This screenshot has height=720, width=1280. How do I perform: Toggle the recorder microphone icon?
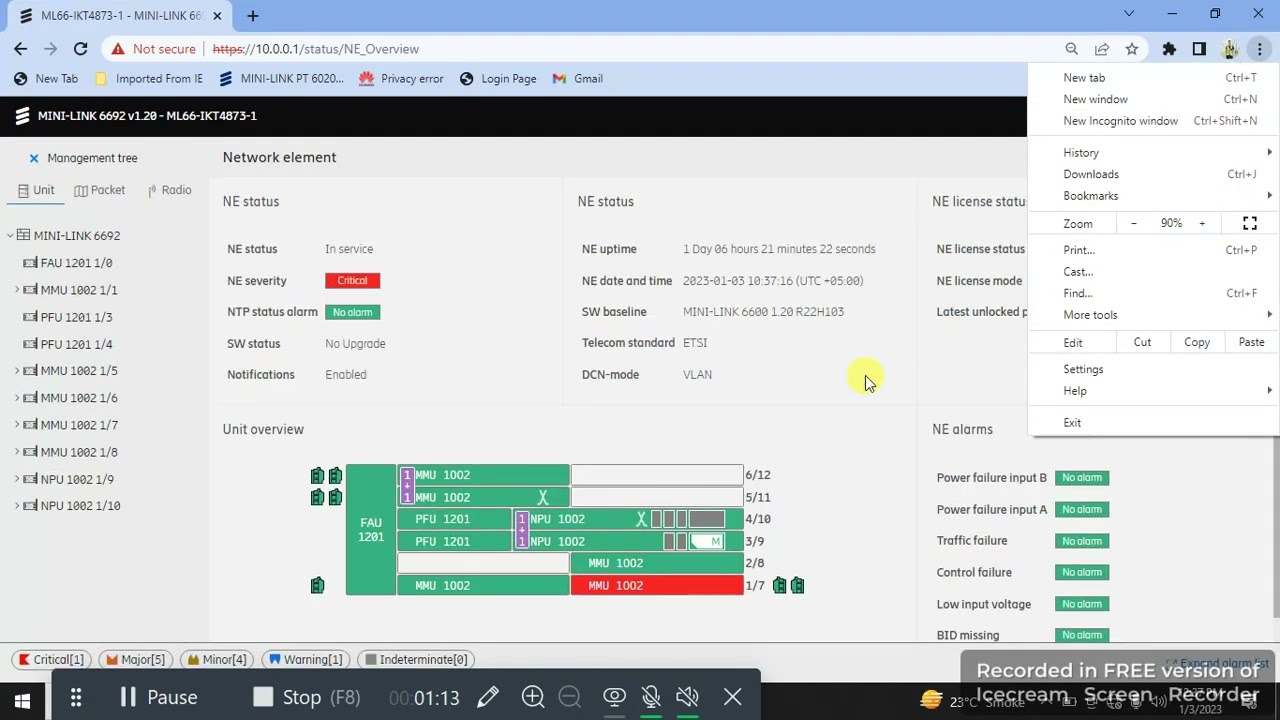(651, 697)
